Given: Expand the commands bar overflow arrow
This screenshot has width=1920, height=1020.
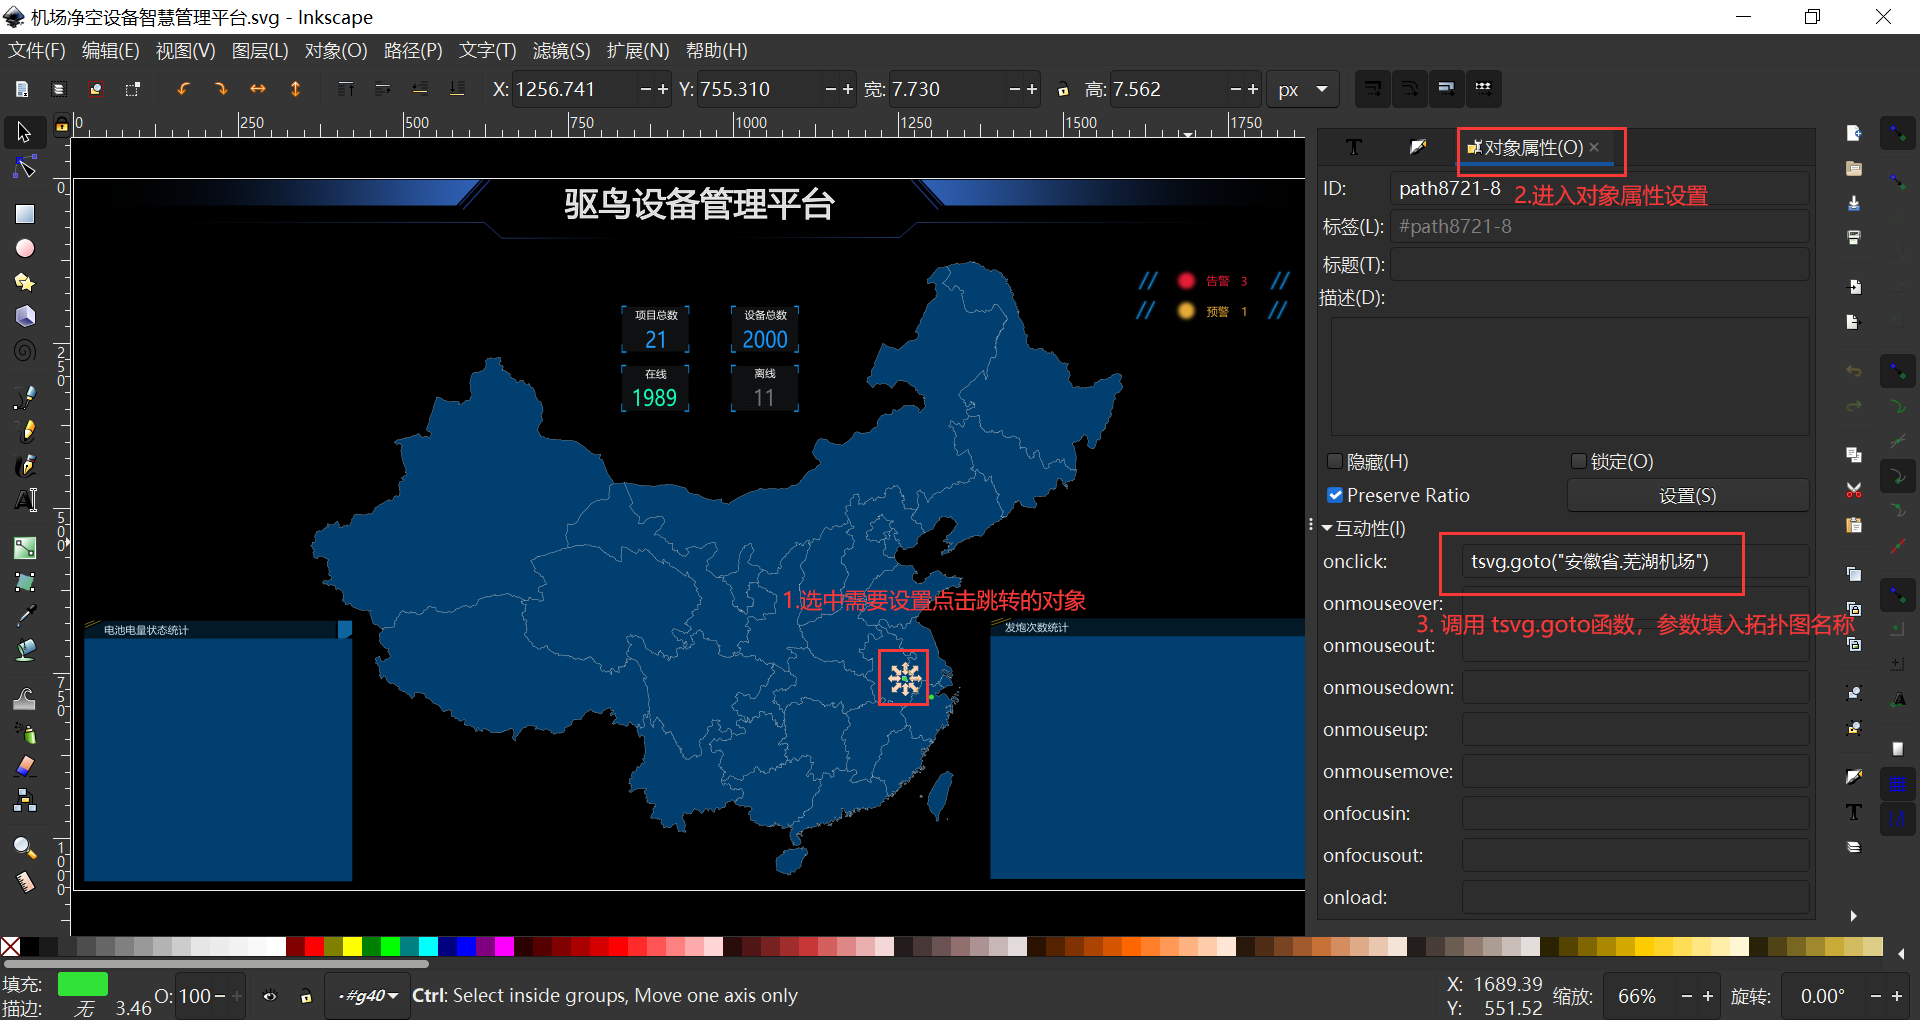Looking at the screenshot, I should pyautogui.click(x=1853, y=916).
